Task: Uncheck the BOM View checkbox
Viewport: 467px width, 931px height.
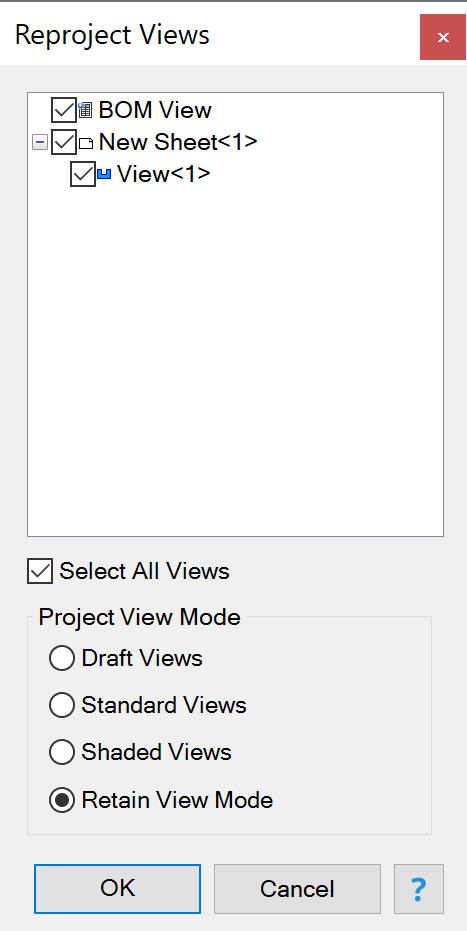Action: tap(64, 110)
